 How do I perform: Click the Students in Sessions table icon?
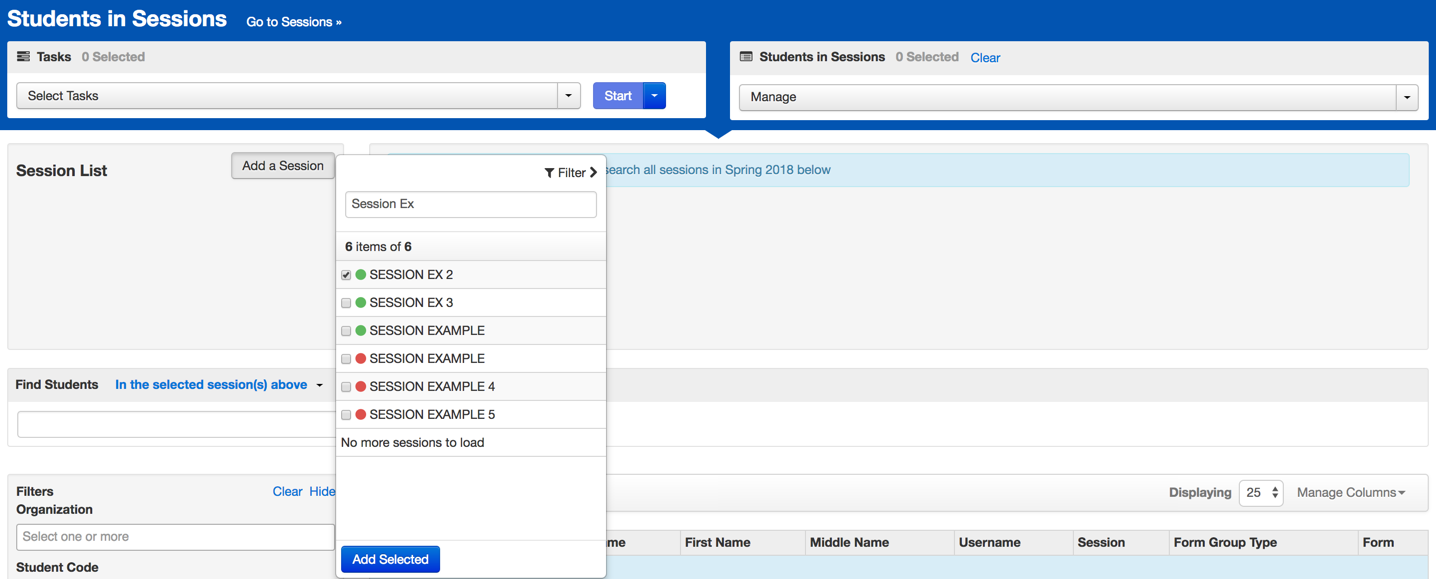746,57
